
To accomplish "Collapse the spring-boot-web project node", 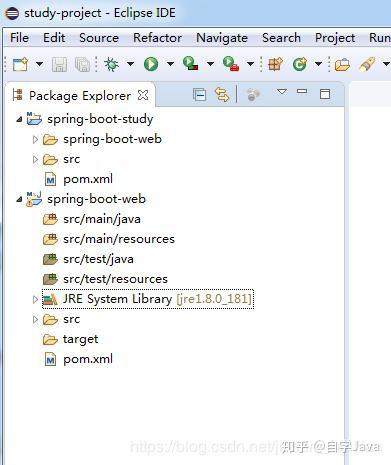I will point(19,199).
